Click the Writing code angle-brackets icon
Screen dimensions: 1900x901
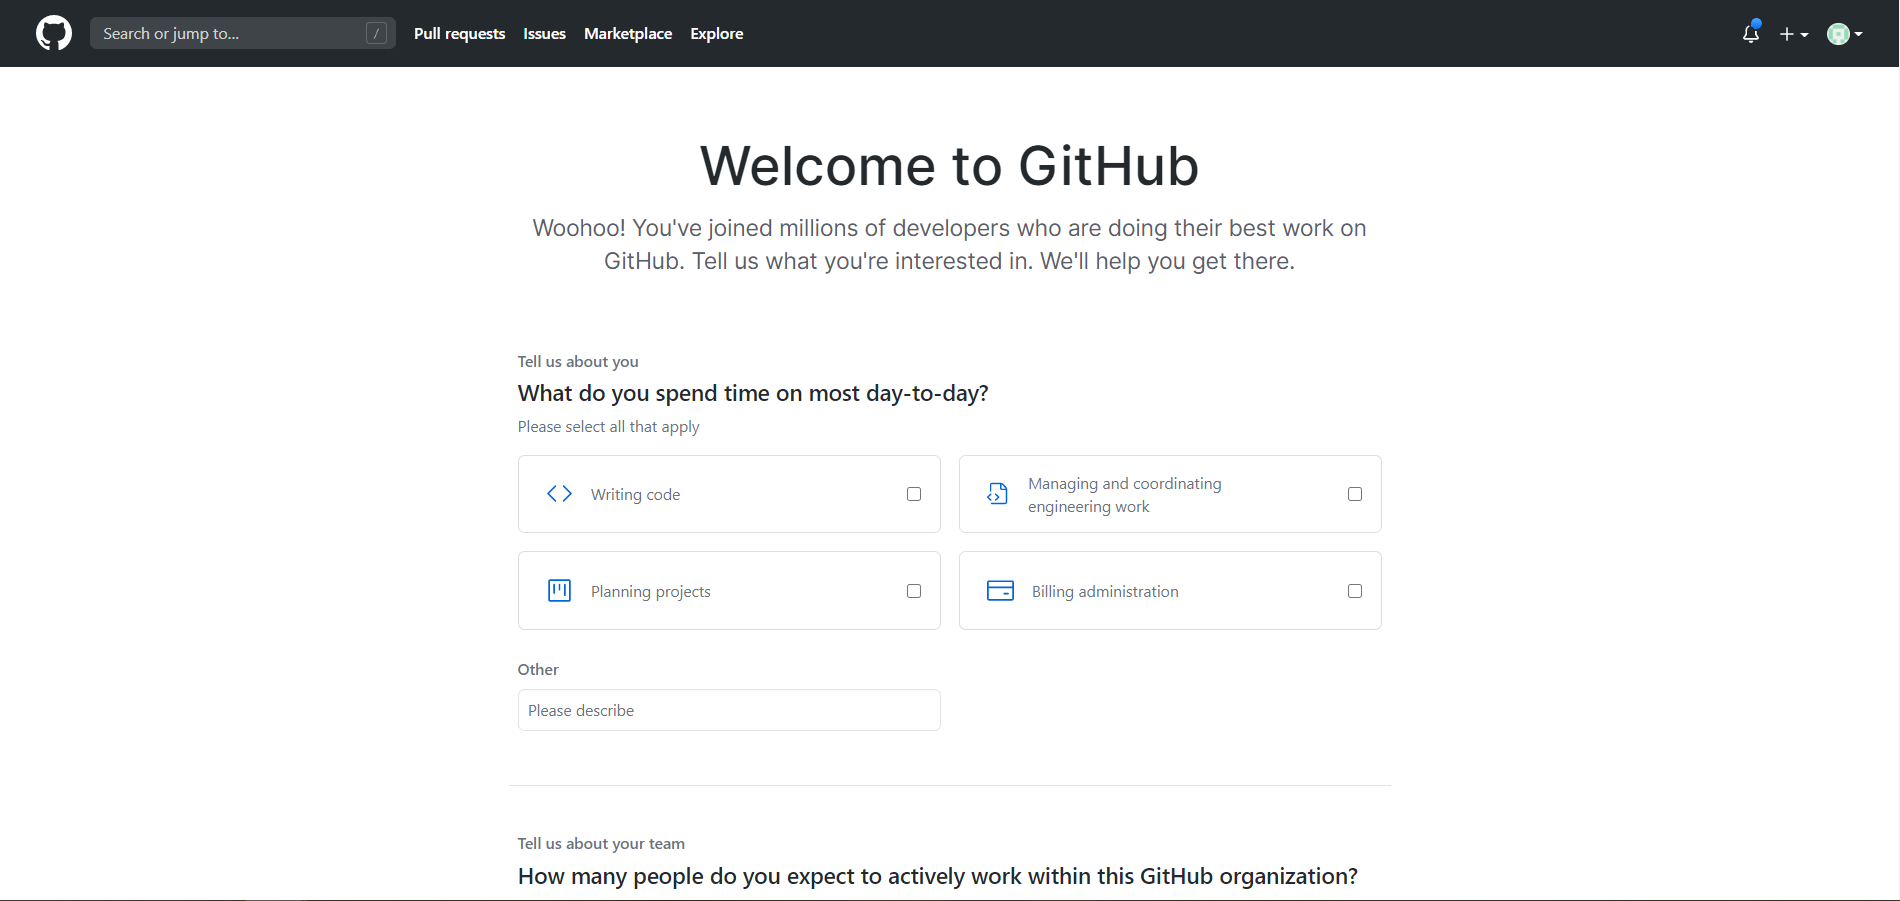pos(560,494)
